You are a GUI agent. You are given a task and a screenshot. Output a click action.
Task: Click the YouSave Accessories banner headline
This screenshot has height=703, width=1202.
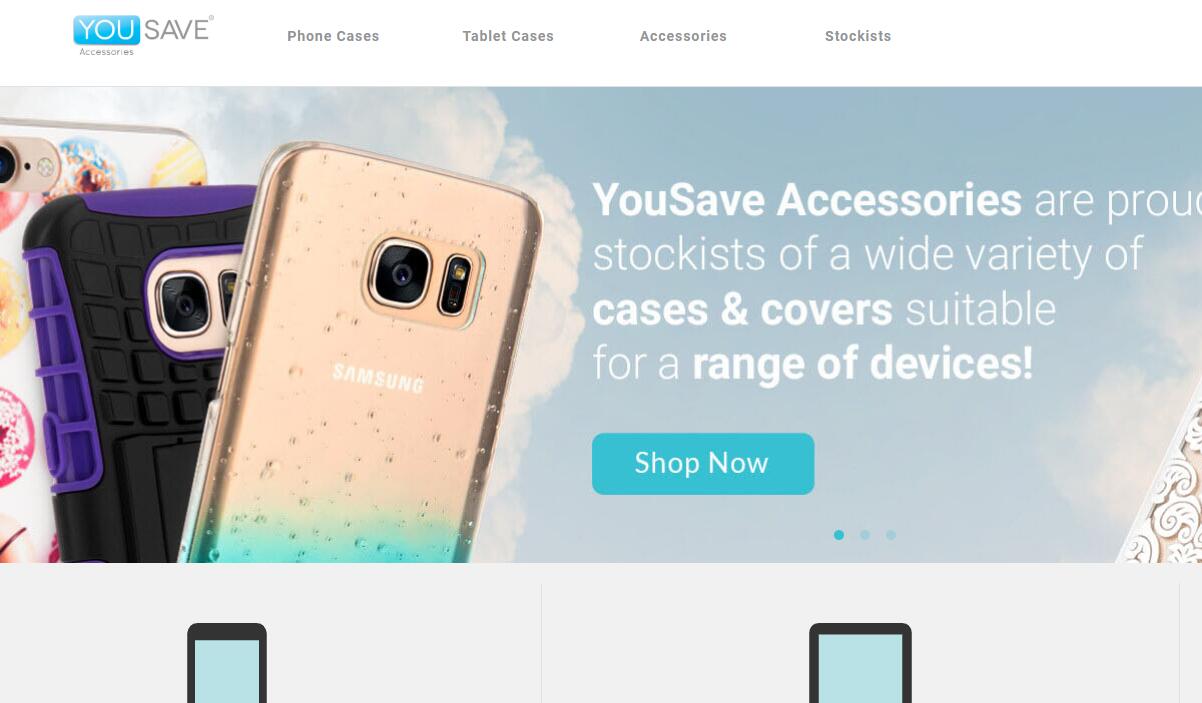pos(807,200)
